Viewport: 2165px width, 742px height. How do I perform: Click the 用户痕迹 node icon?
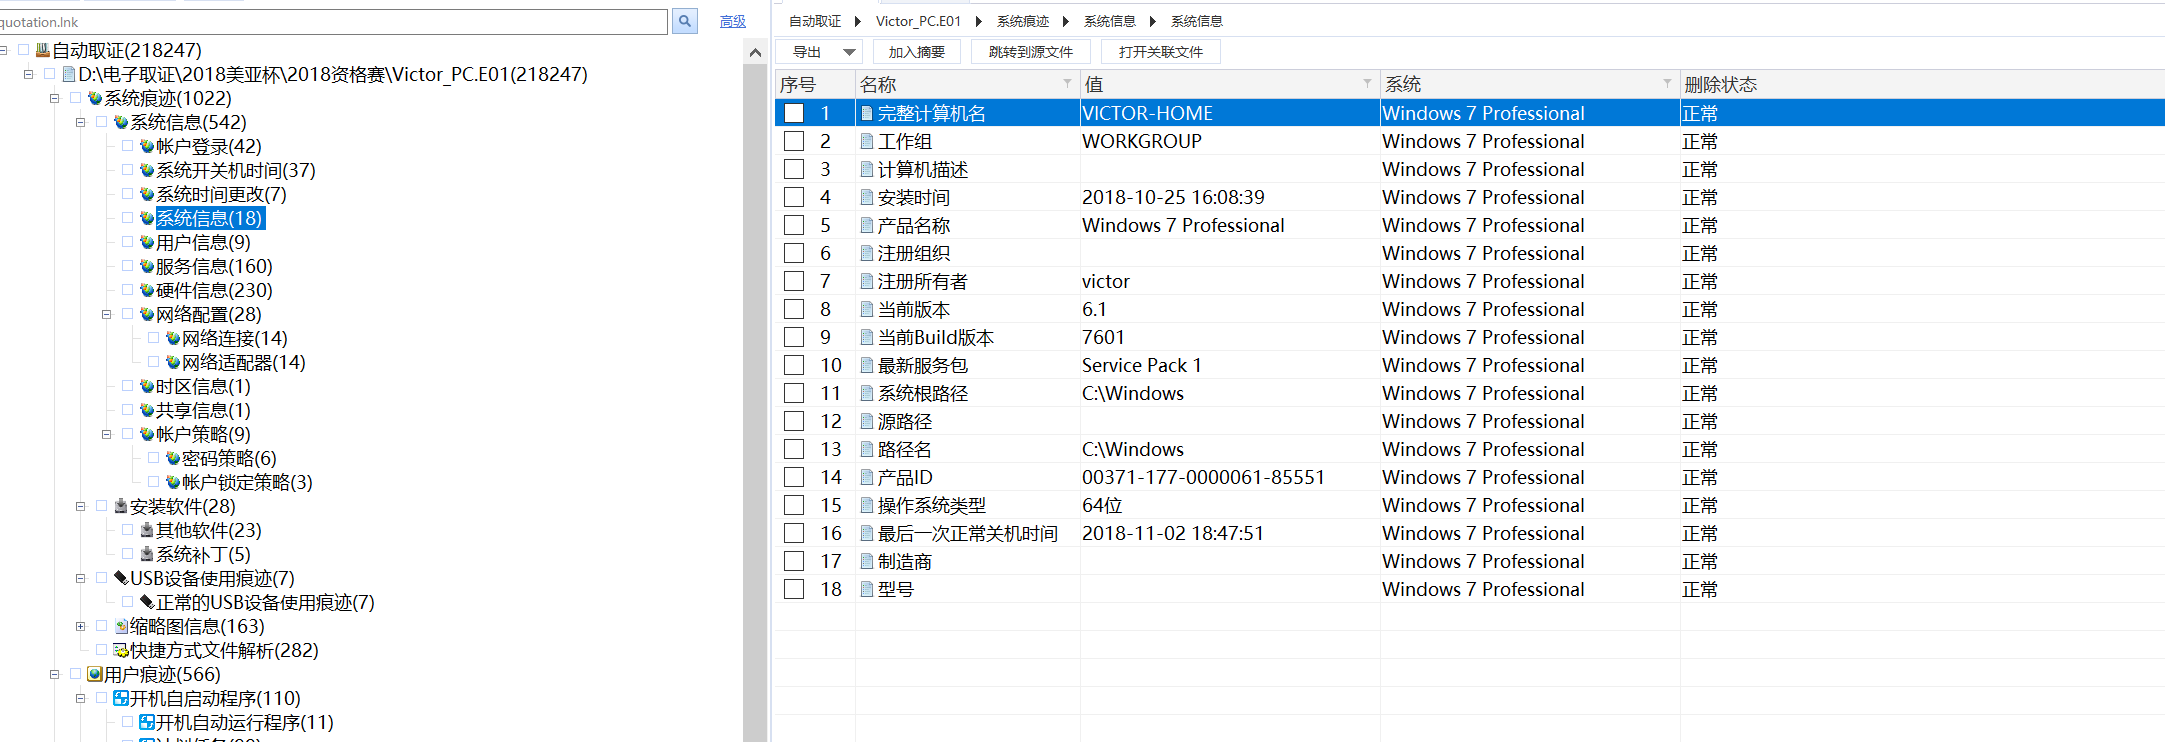tap(95, 675)
